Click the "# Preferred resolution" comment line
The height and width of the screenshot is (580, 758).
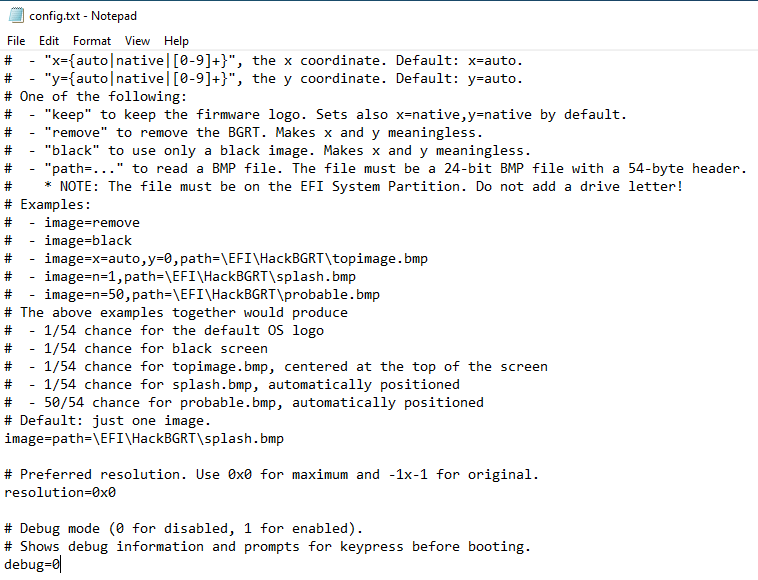tap(270, 474)
